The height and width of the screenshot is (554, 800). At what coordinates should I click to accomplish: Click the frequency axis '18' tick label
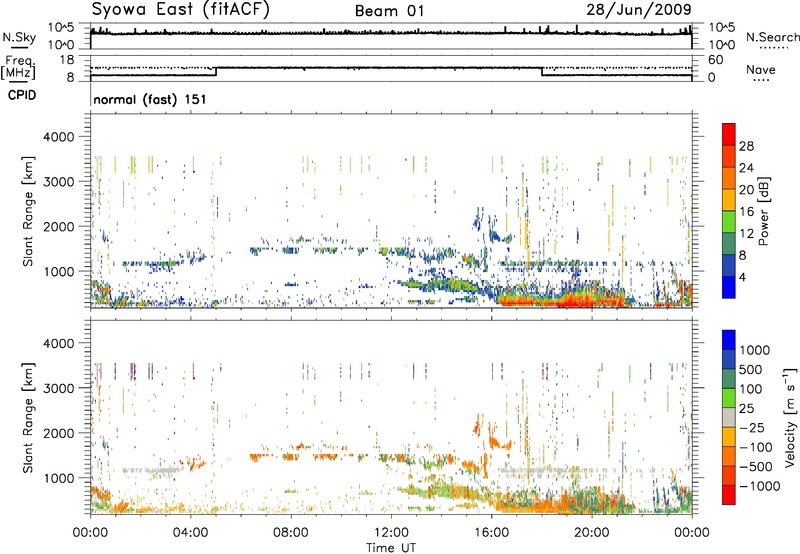pos(67,60)
